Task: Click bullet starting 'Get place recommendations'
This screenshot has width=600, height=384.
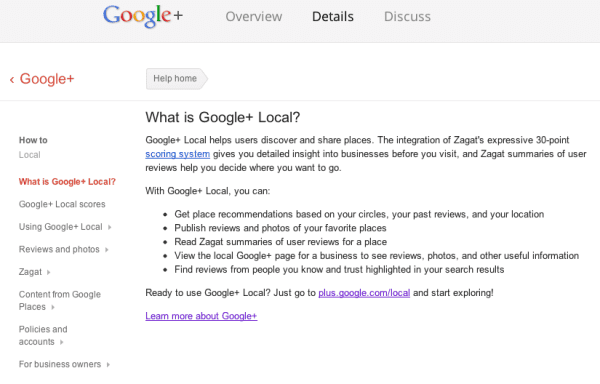Action: click(x=359, y=214)
